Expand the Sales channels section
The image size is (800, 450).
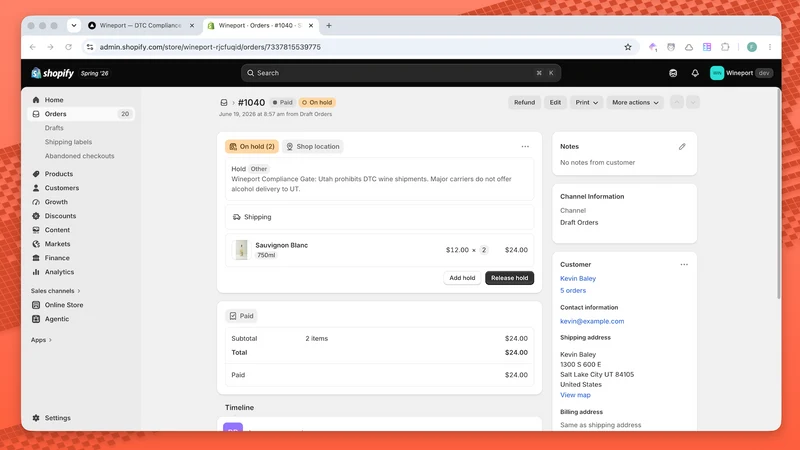coord(56,291)
